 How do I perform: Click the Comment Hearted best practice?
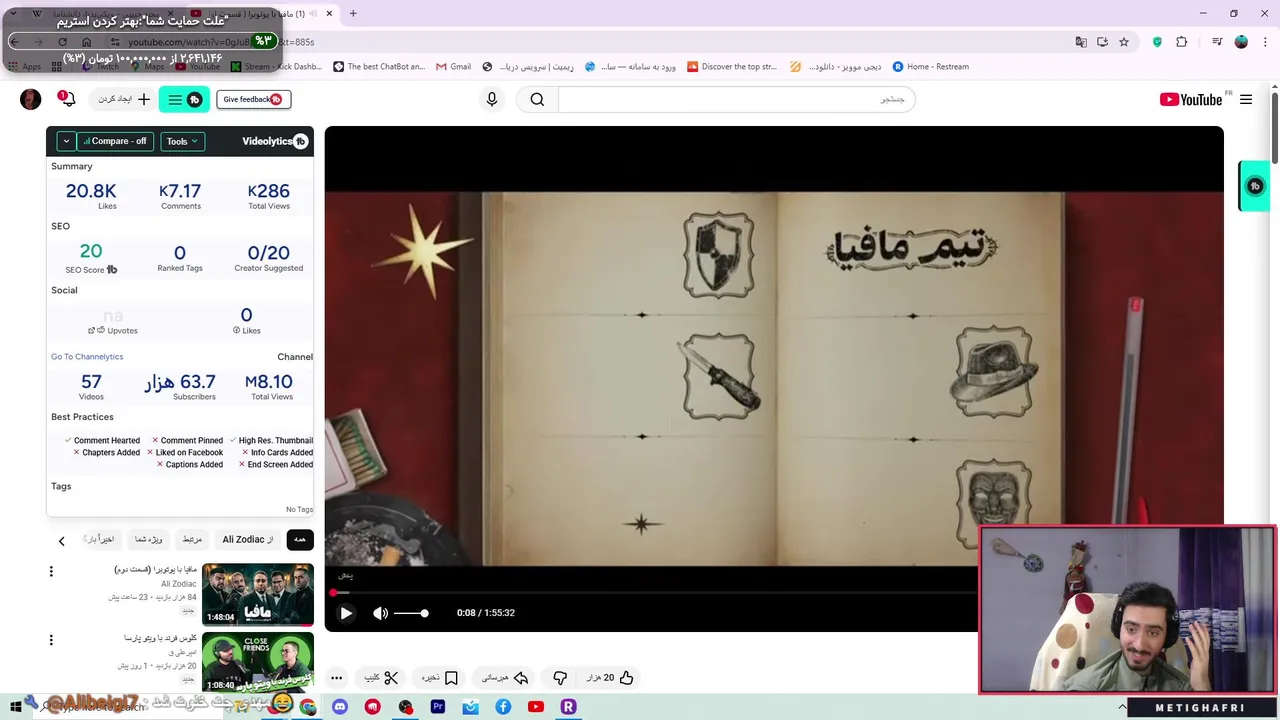102,441
